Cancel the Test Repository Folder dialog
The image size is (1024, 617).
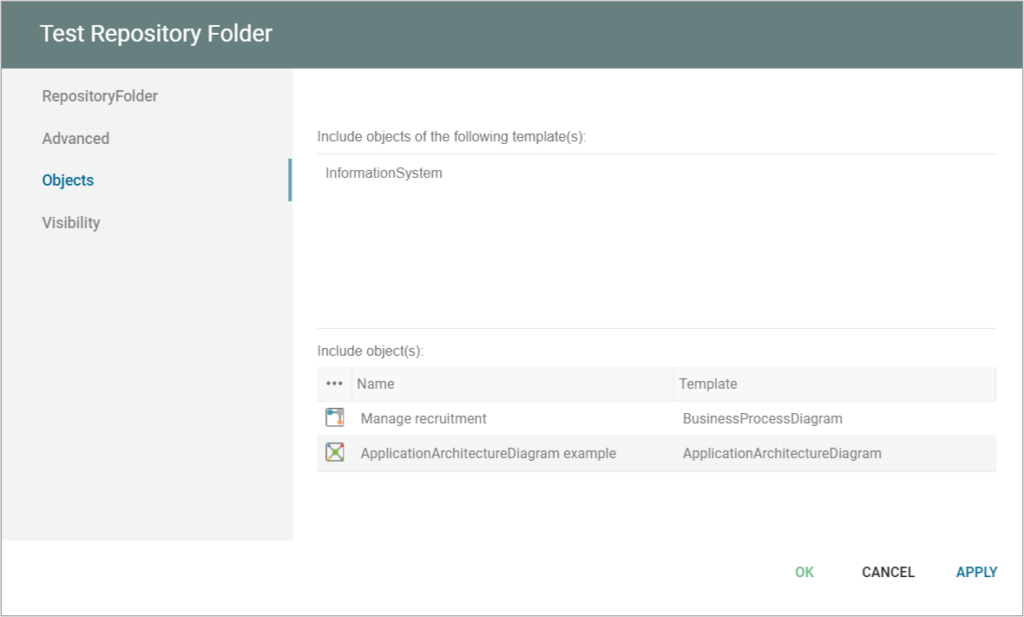click(x=887, y=572)
